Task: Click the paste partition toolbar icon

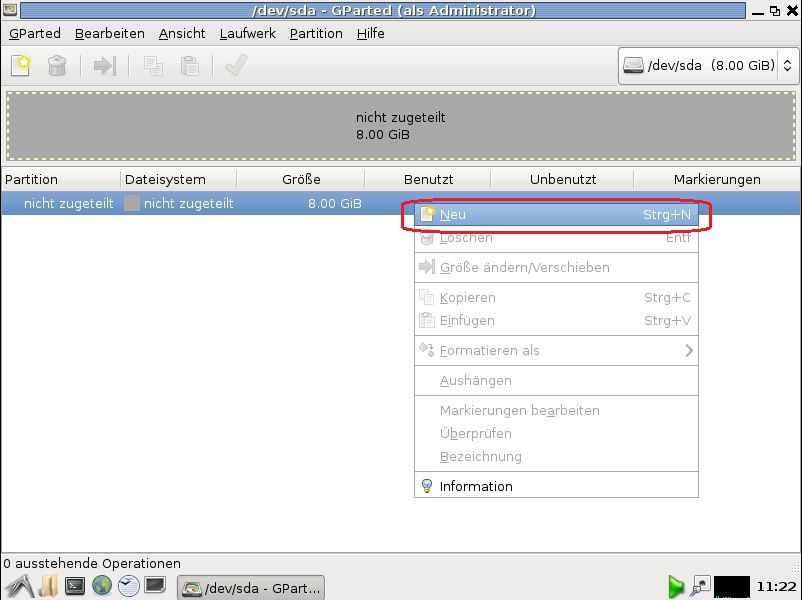Action: click(189, 66)
